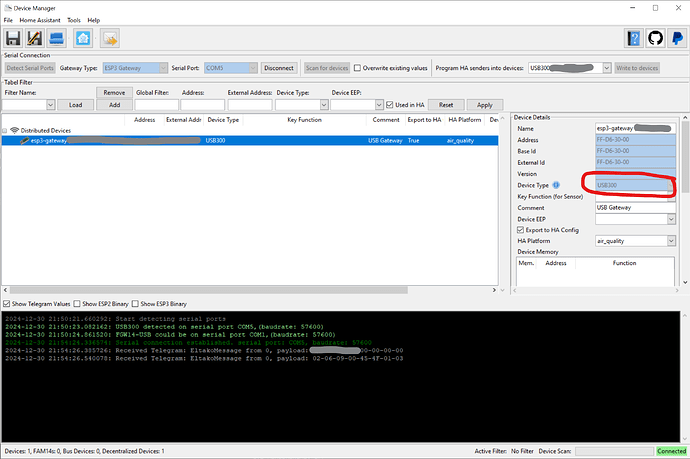The height and width of the screenshot is (459, 690).
Task: Click the Comment column header
Action: [x=386, y=120]
